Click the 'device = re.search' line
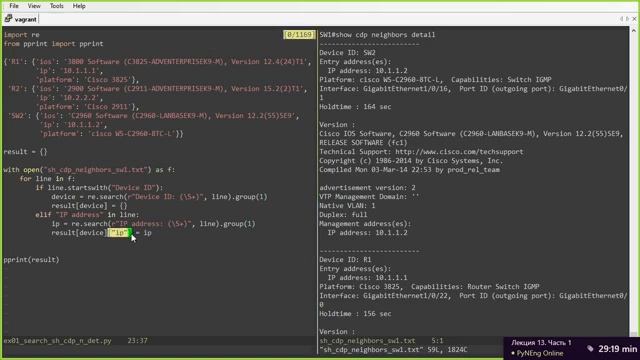The width and height of the screenshot is (640, 360). 159,196
